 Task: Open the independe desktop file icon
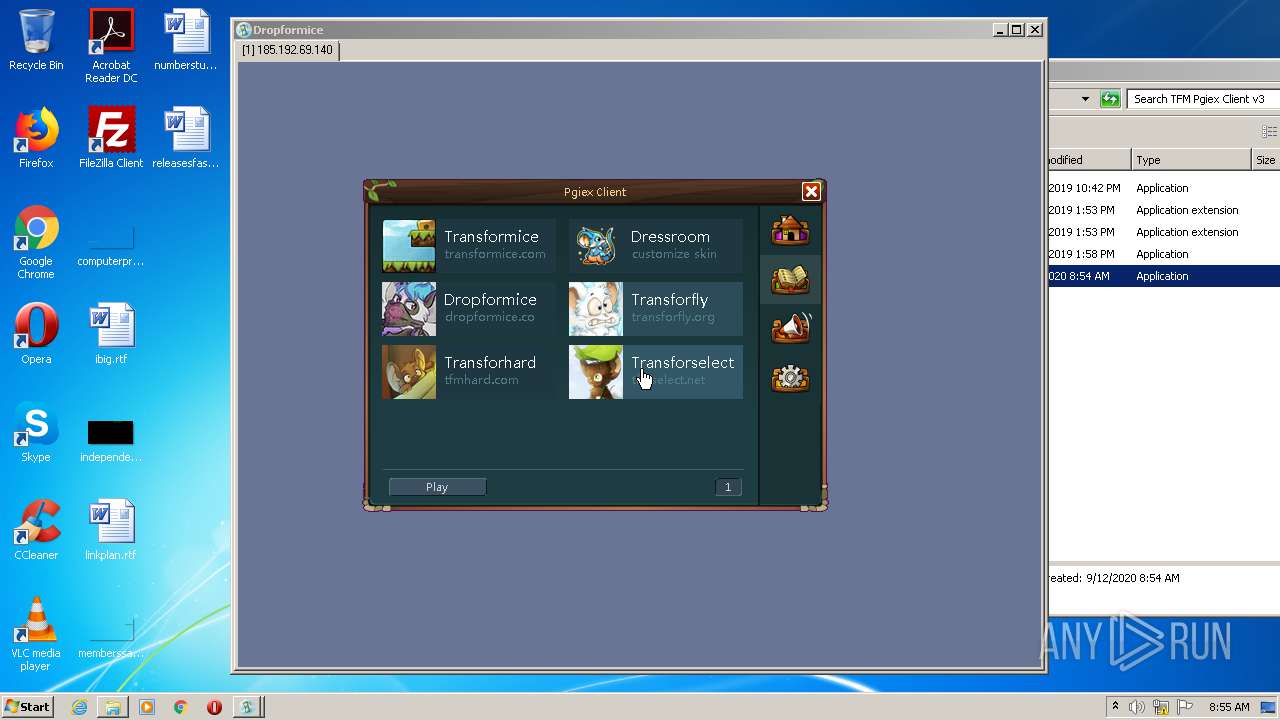coord(111,441)
